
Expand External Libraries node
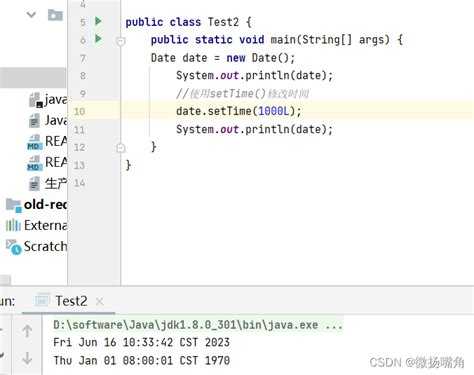(x=37, y=225)
